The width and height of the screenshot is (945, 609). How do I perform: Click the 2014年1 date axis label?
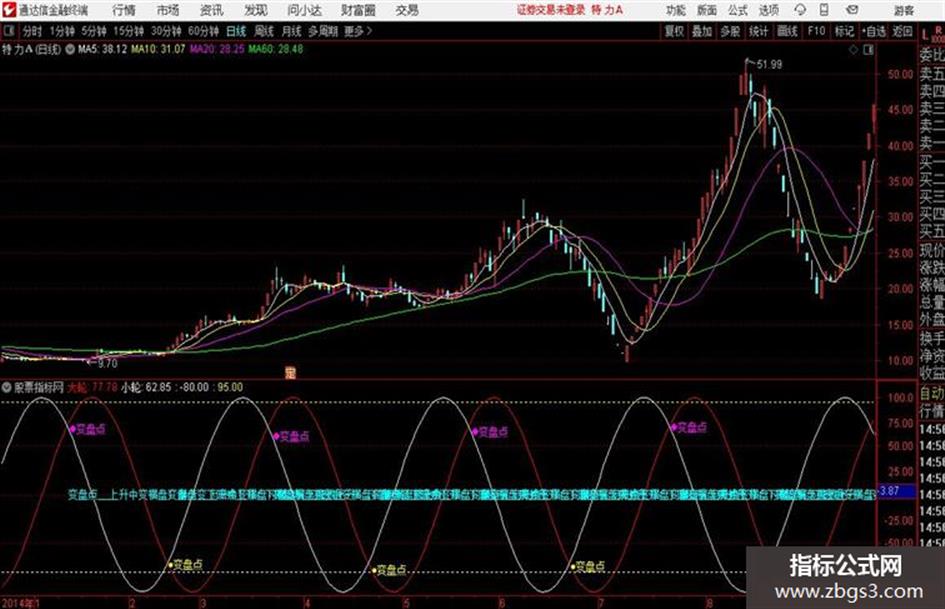pyautogui.click(x=20, y=603)
